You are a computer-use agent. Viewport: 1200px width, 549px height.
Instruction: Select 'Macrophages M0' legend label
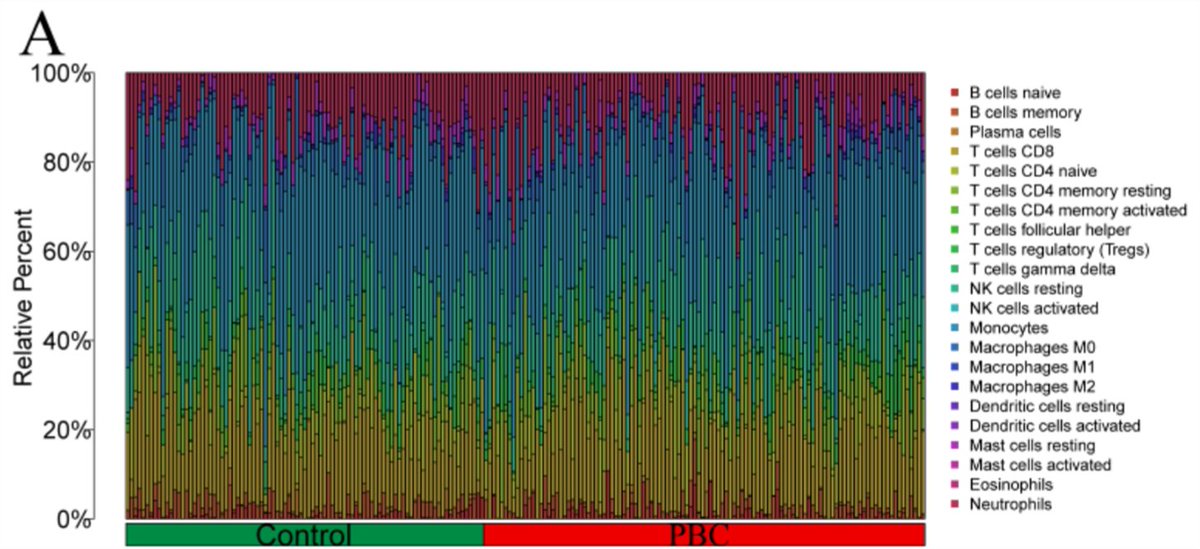click(x=1027, y=348)
